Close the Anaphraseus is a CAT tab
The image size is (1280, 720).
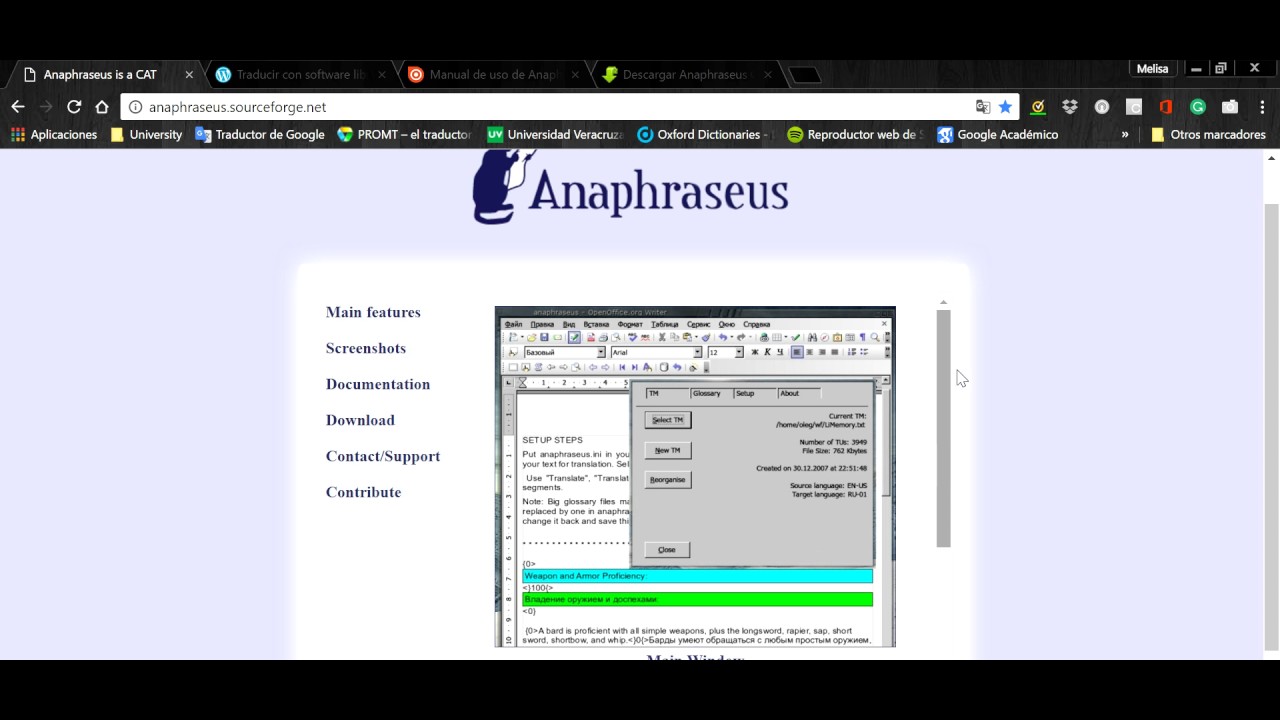click(x=189, y=75)
